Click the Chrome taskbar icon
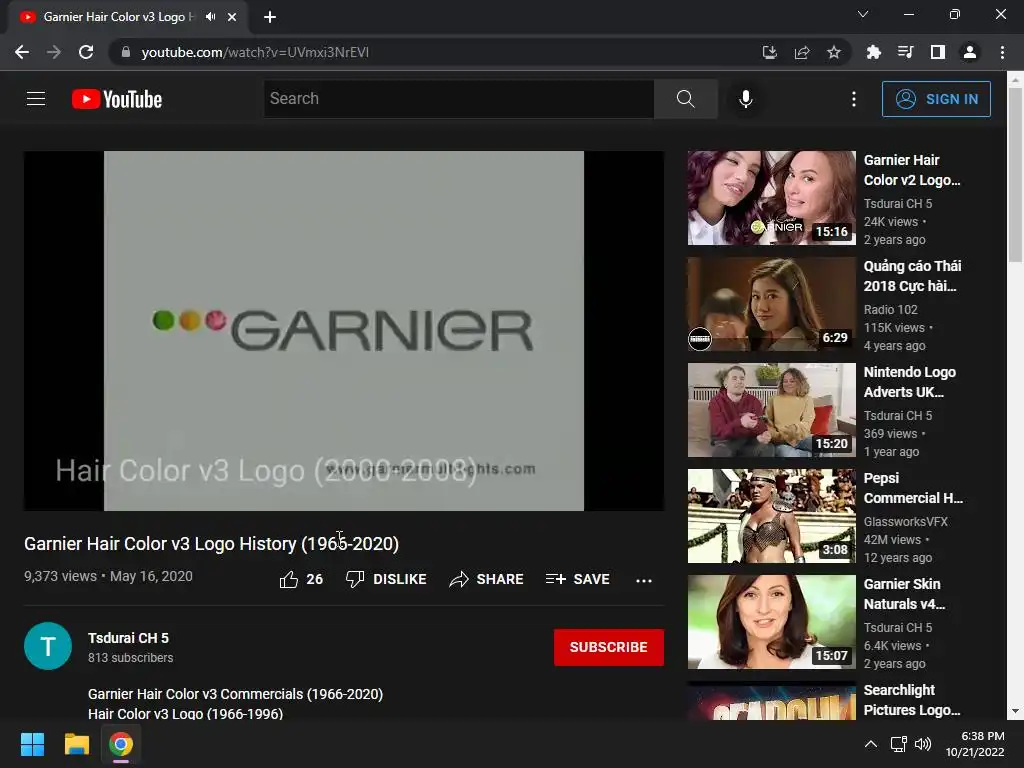The width and height of the screenshot is (1024, 768). [121, 744]
